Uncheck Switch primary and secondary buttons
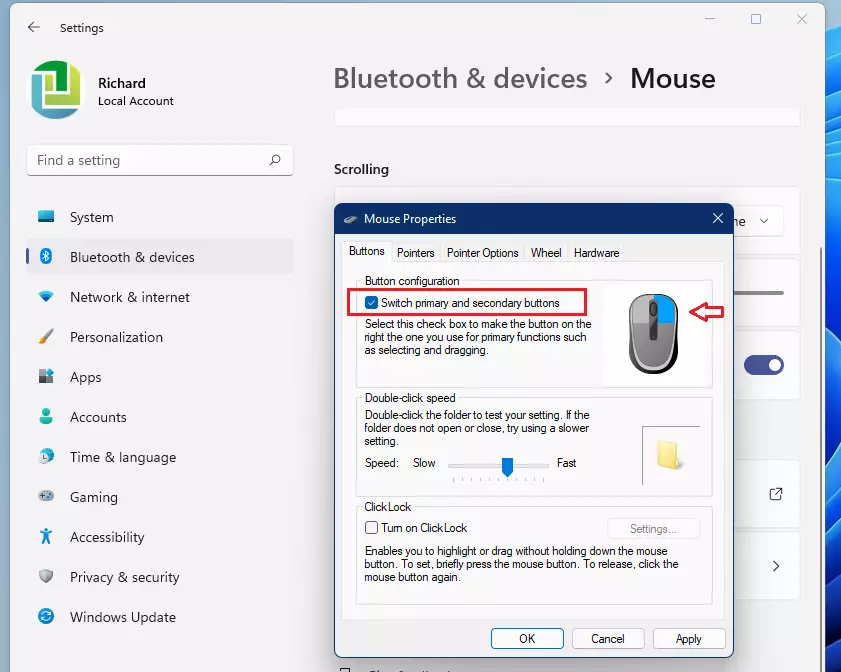The width and height of the screenshot is (841, 672). coord(371,302)
